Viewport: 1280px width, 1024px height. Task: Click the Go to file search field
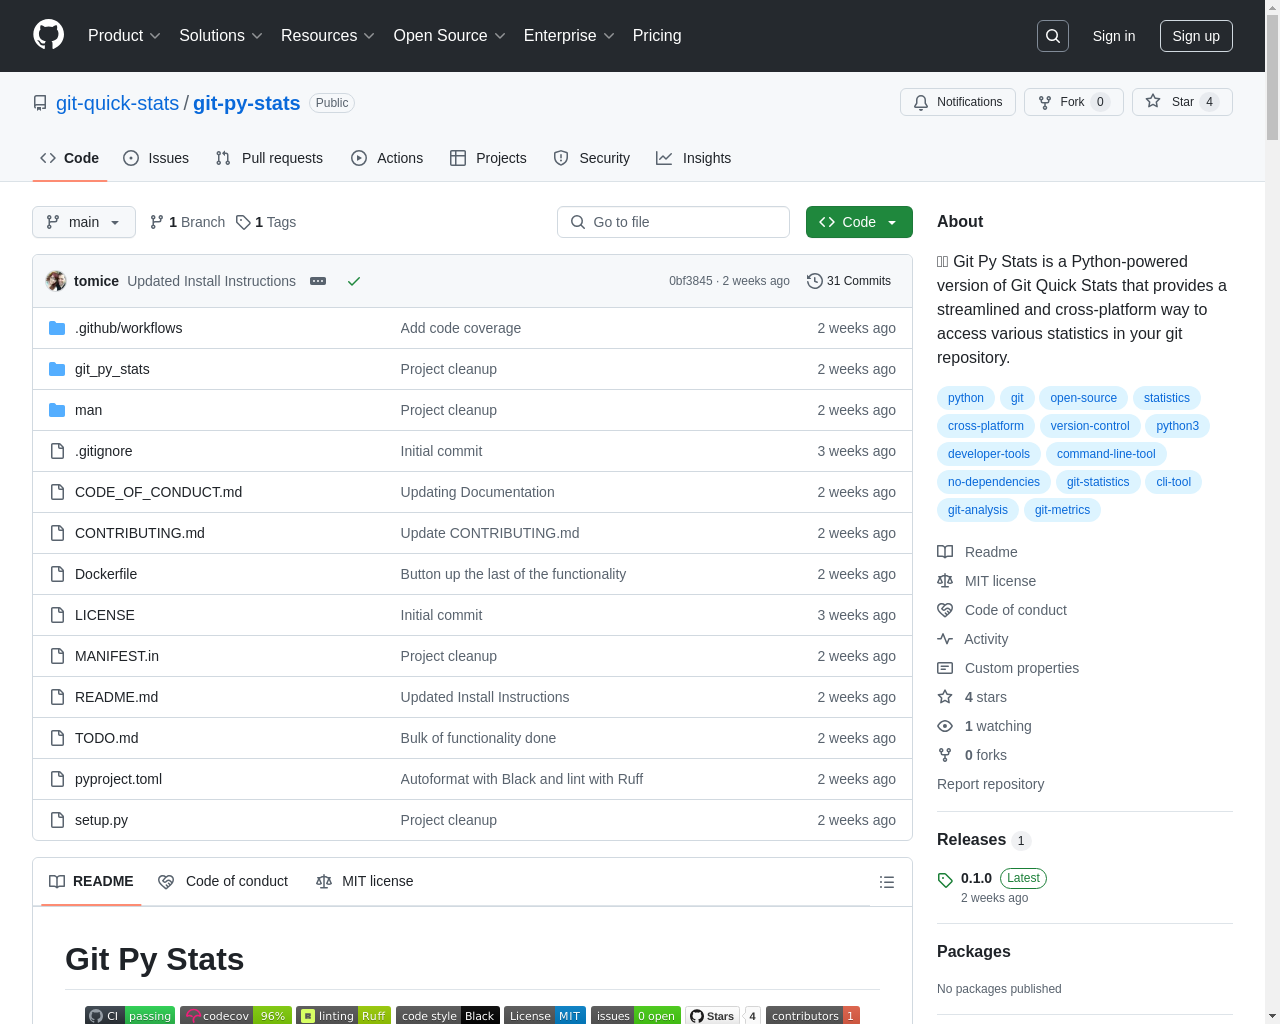point(673,222)
